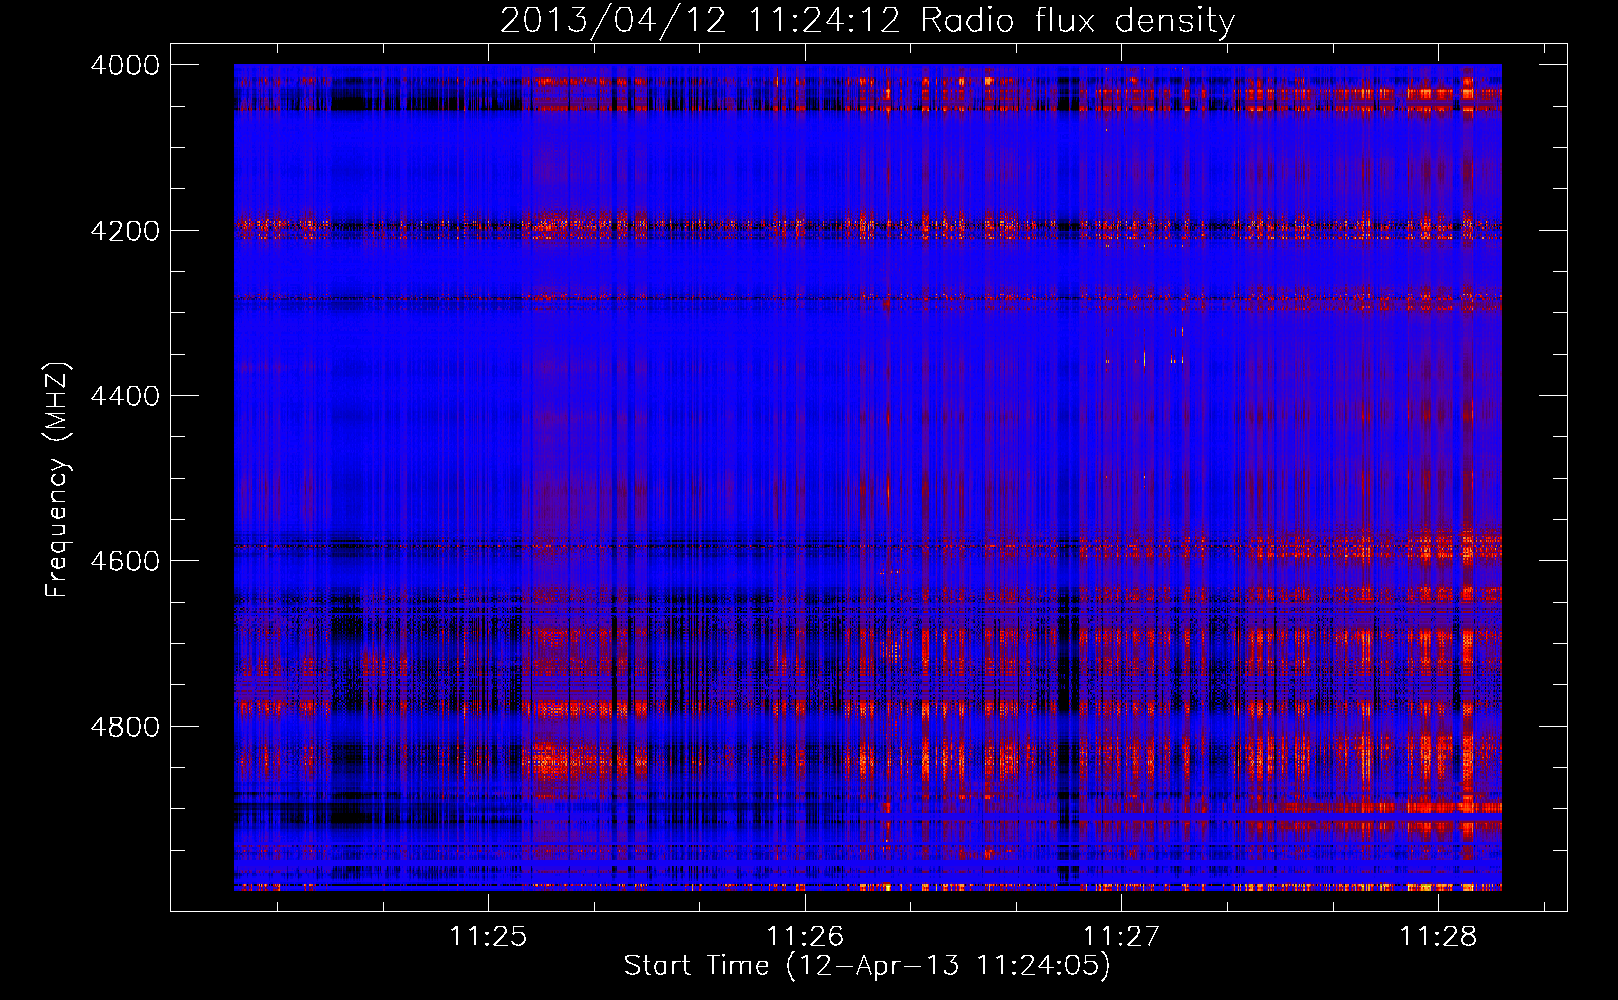The width and height of the screenshot is (1618, 1000).
Task: Click the 11:25 time axis label
Action: tap(488, 936)
